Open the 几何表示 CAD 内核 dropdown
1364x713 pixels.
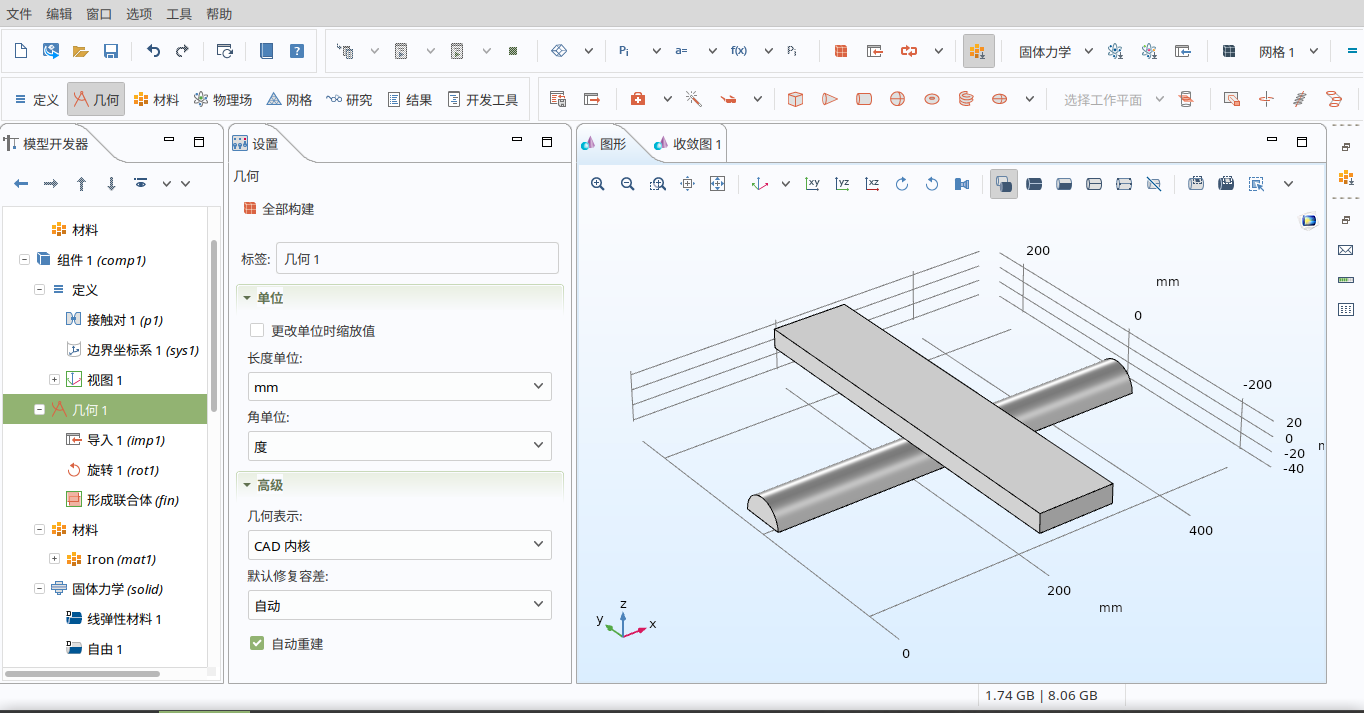tap(400, 545)
